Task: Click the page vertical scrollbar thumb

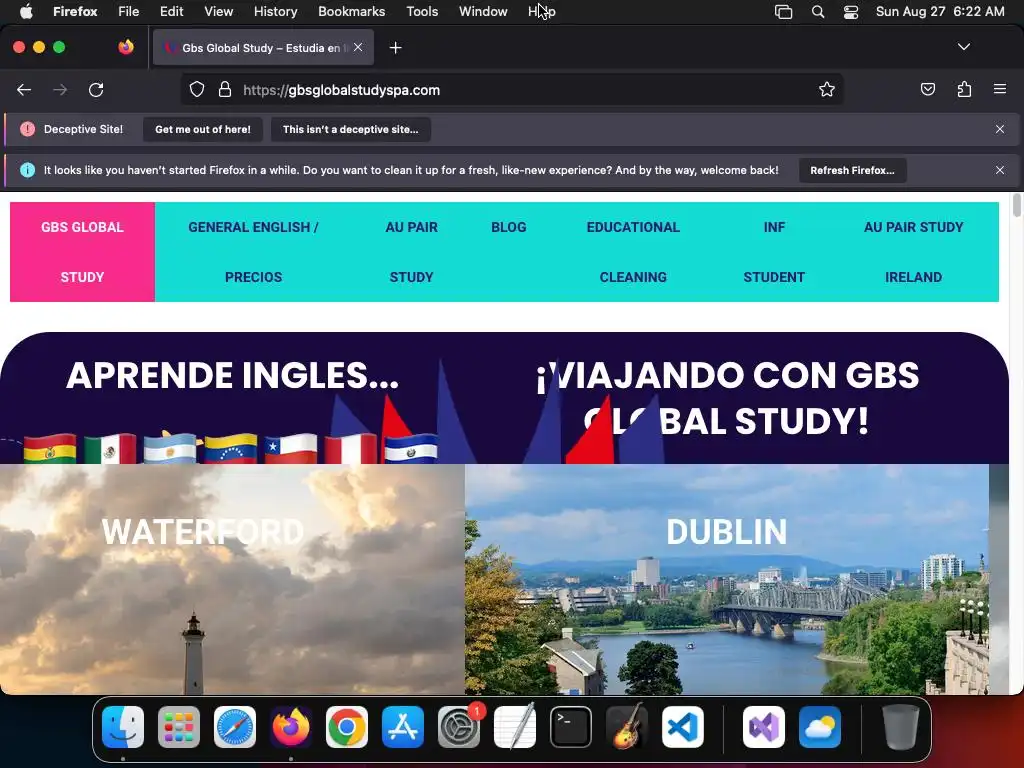Action: [1017, 205]
